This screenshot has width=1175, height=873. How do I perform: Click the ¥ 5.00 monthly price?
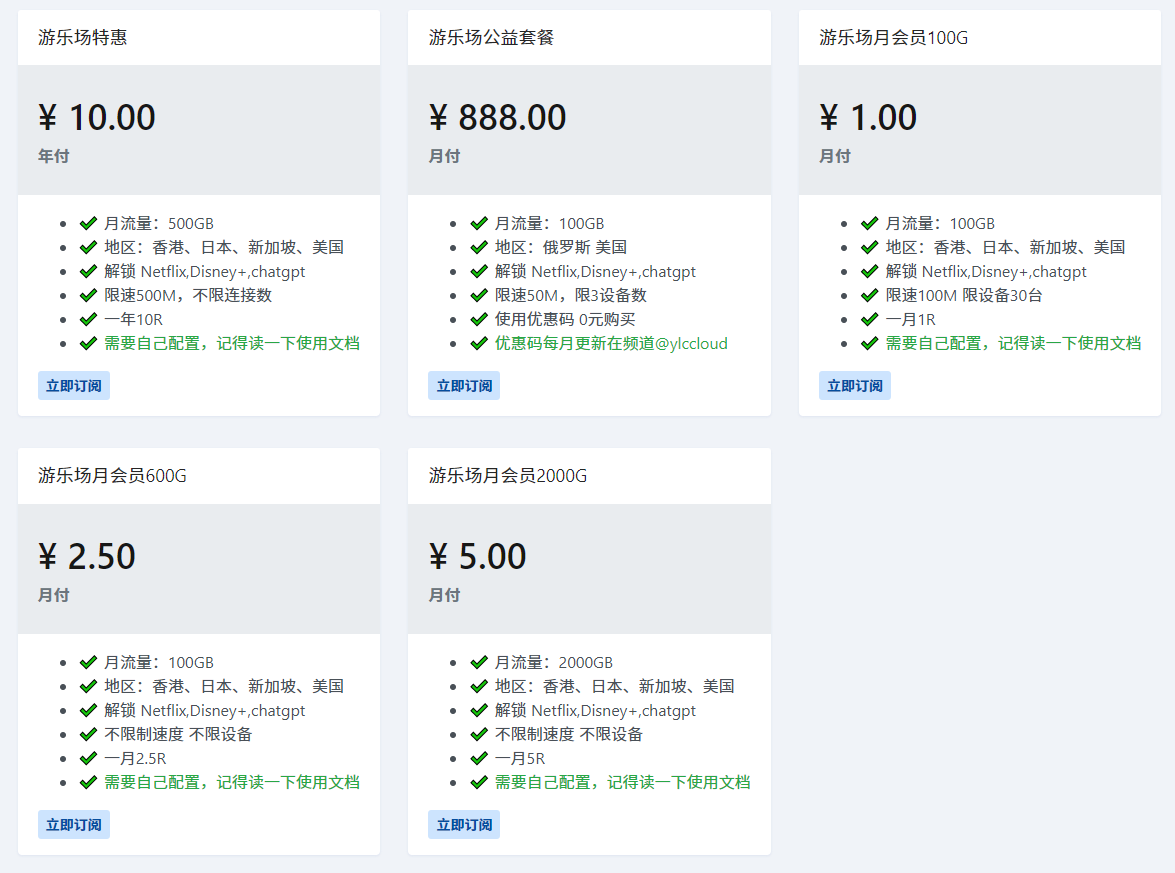(477, 557)
